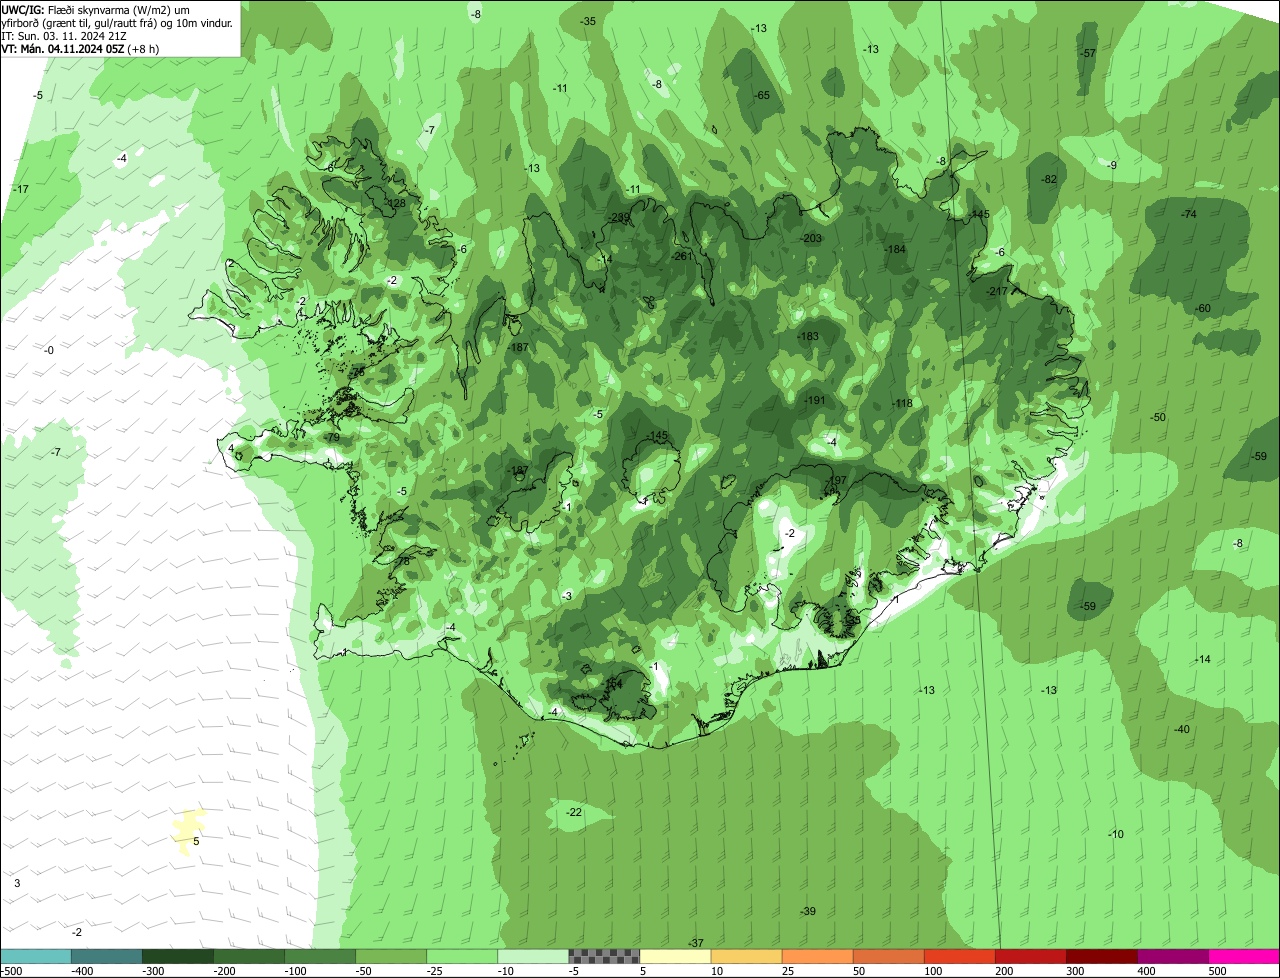Click the legend swatch between 200 and 300

pos(1030,956)
